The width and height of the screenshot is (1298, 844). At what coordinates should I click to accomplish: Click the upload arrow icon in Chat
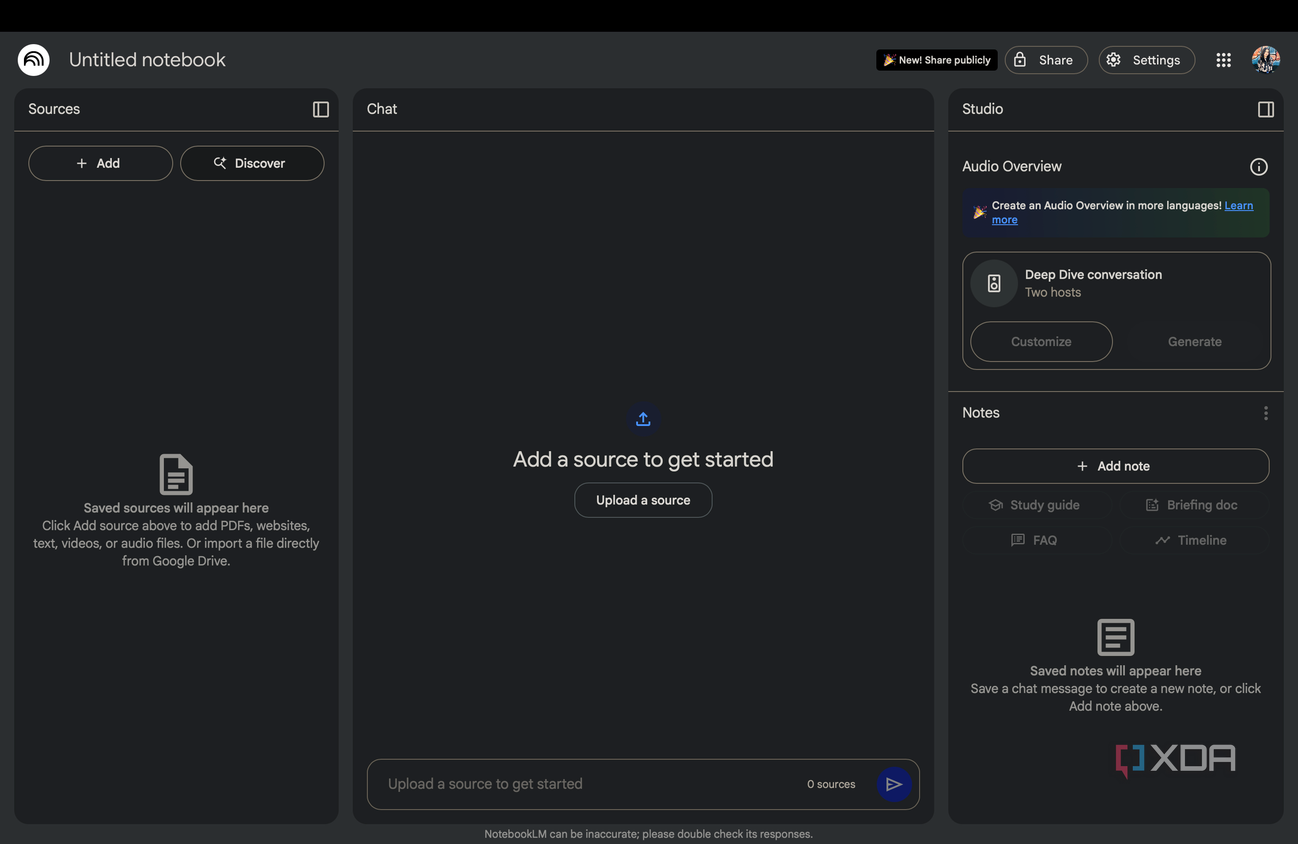click(x=643, y=419)
